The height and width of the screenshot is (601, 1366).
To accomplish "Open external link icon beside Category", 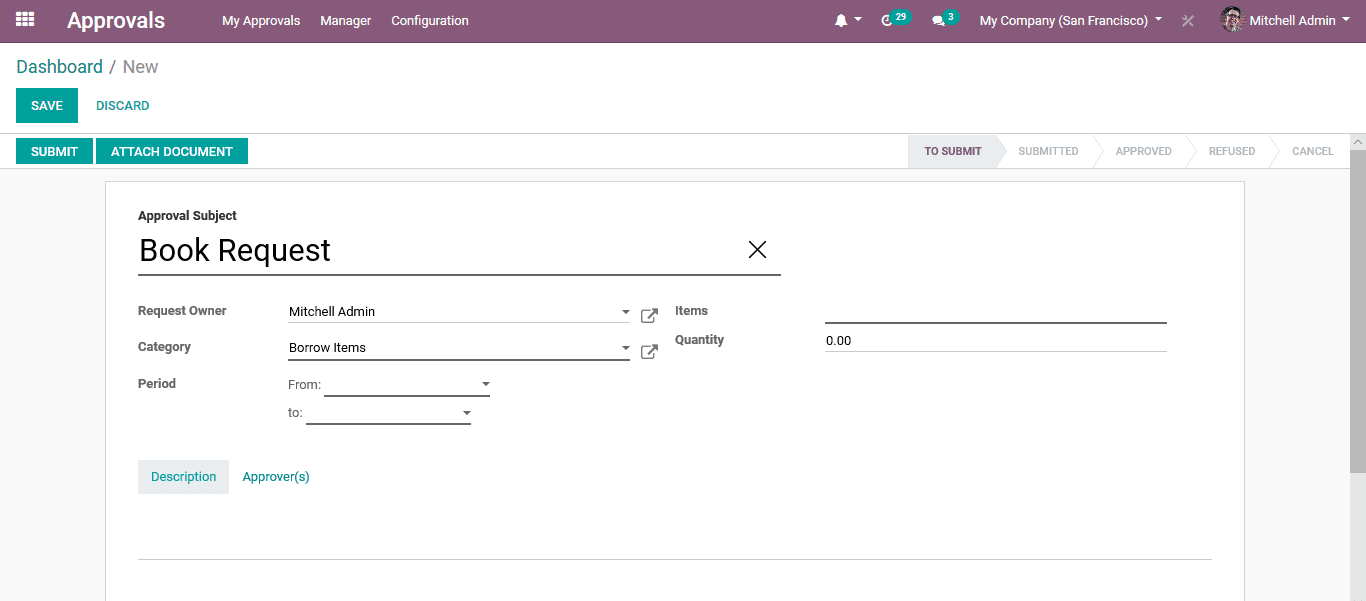I will (649, 352).
